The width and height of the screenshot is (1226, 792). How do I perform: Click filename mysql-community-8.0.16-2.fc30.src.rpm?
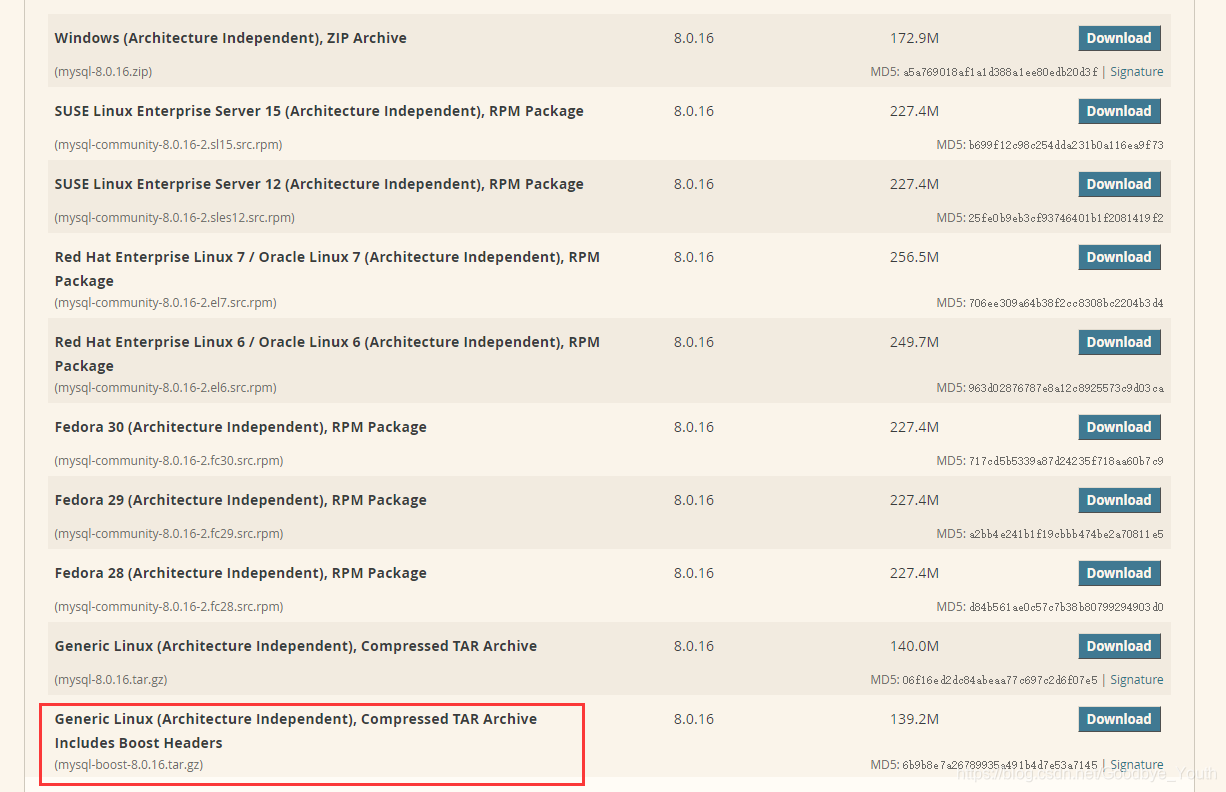pyautogui.click(x=168, y=461)
